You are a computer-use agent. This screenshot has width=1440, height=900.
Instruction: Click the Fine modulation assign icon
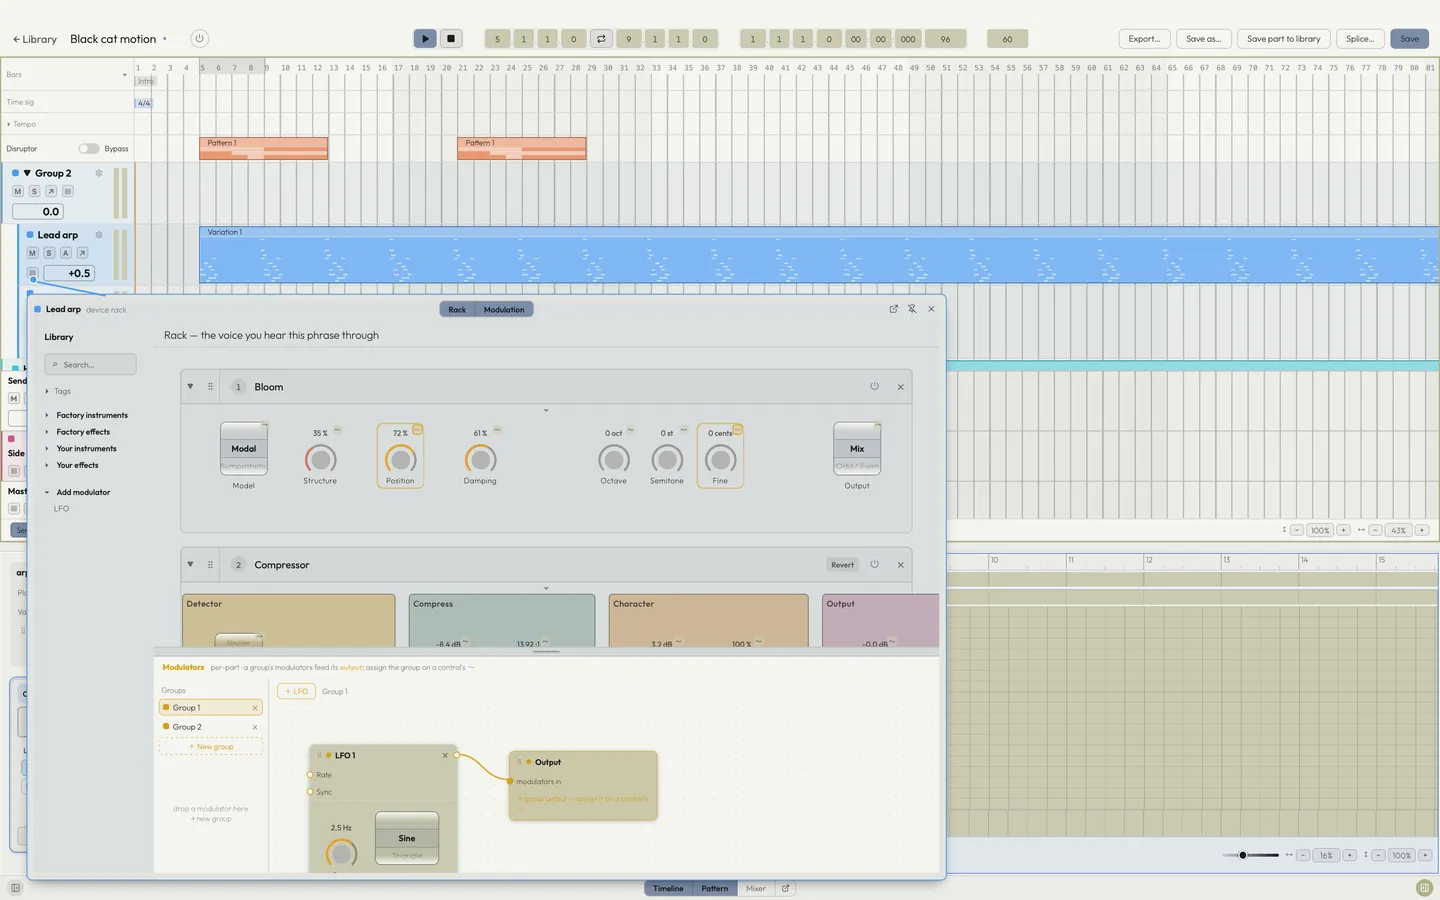pyautogui.click(x=737, y=430)
